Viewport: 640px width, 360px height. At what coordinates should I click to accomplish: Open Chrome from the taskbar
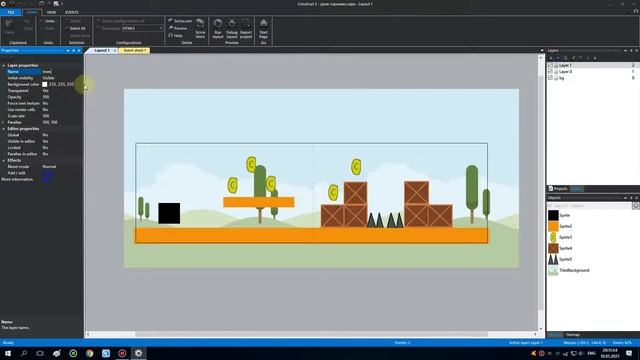click(x=89, y=353)
